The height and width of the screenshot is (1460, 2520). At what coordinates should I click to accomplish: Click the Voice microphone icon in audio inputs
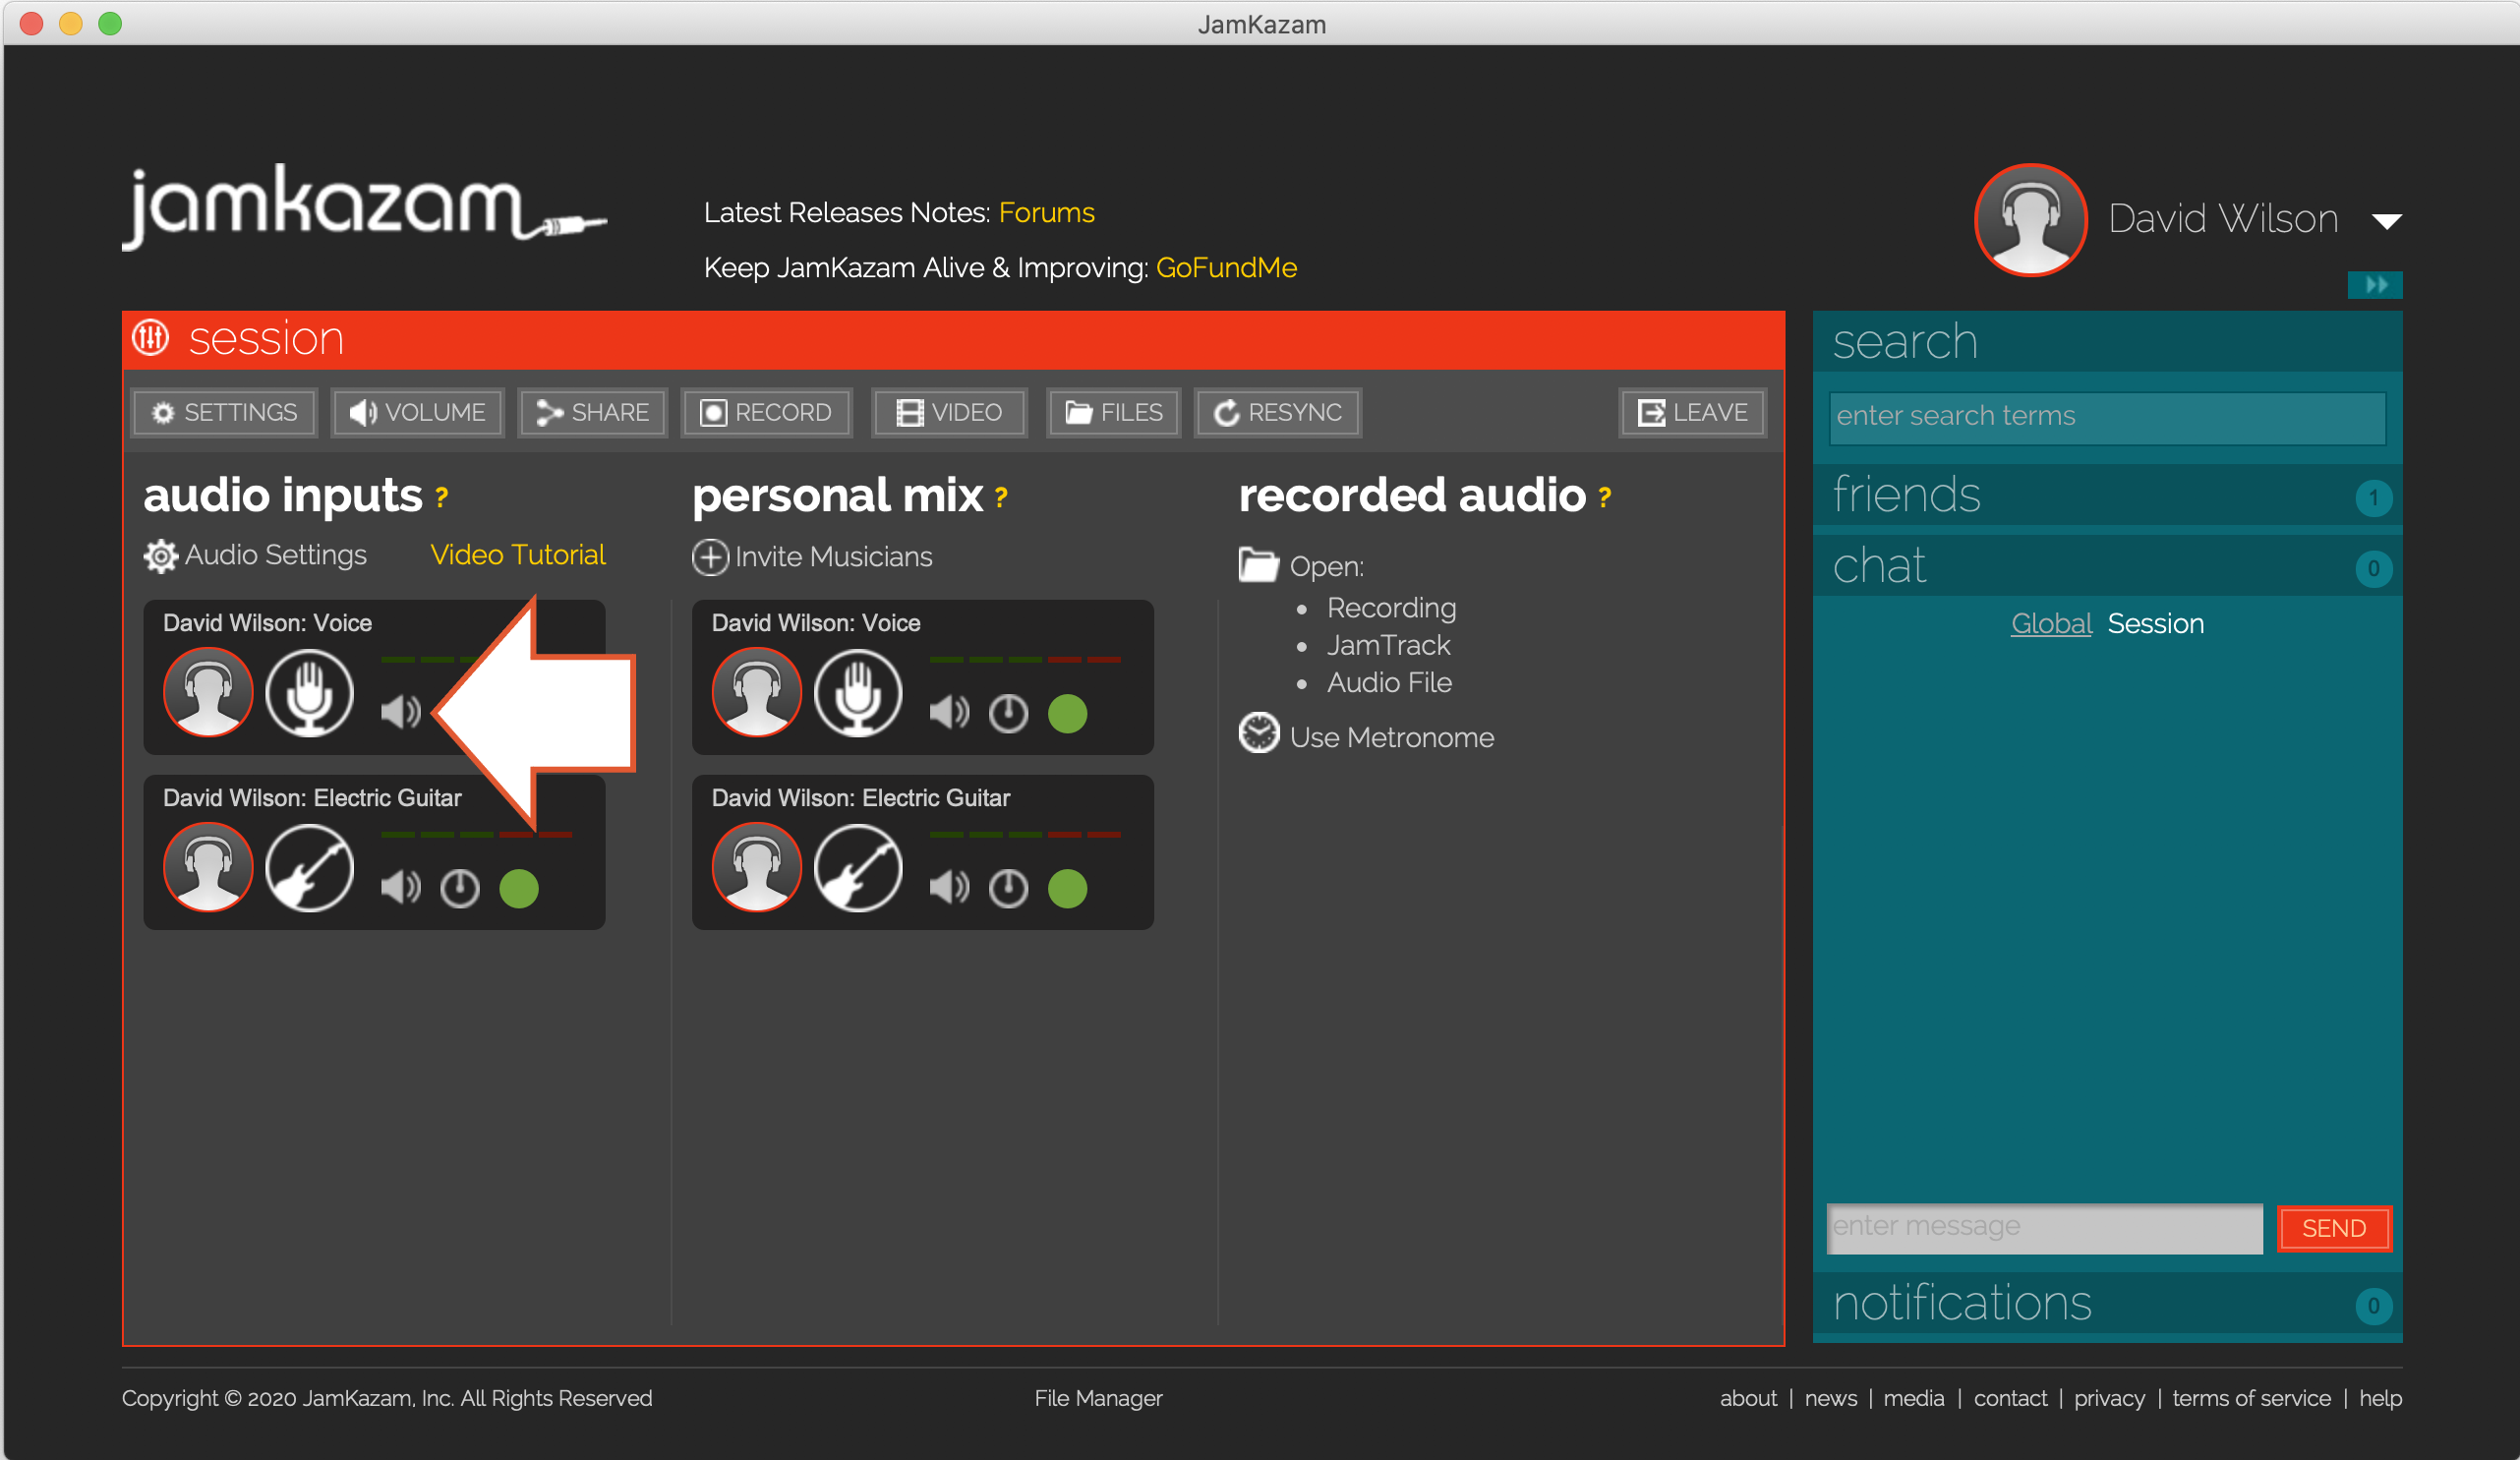[309, 692]
